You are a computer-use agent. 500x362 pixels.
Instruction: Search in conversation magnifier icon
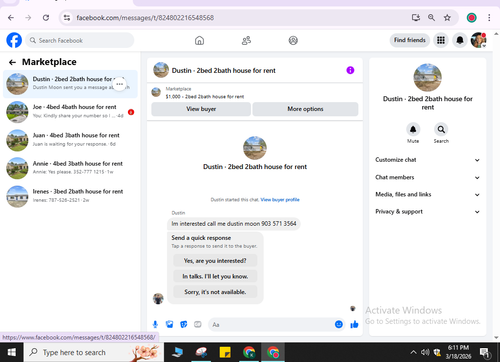[441, 129]
